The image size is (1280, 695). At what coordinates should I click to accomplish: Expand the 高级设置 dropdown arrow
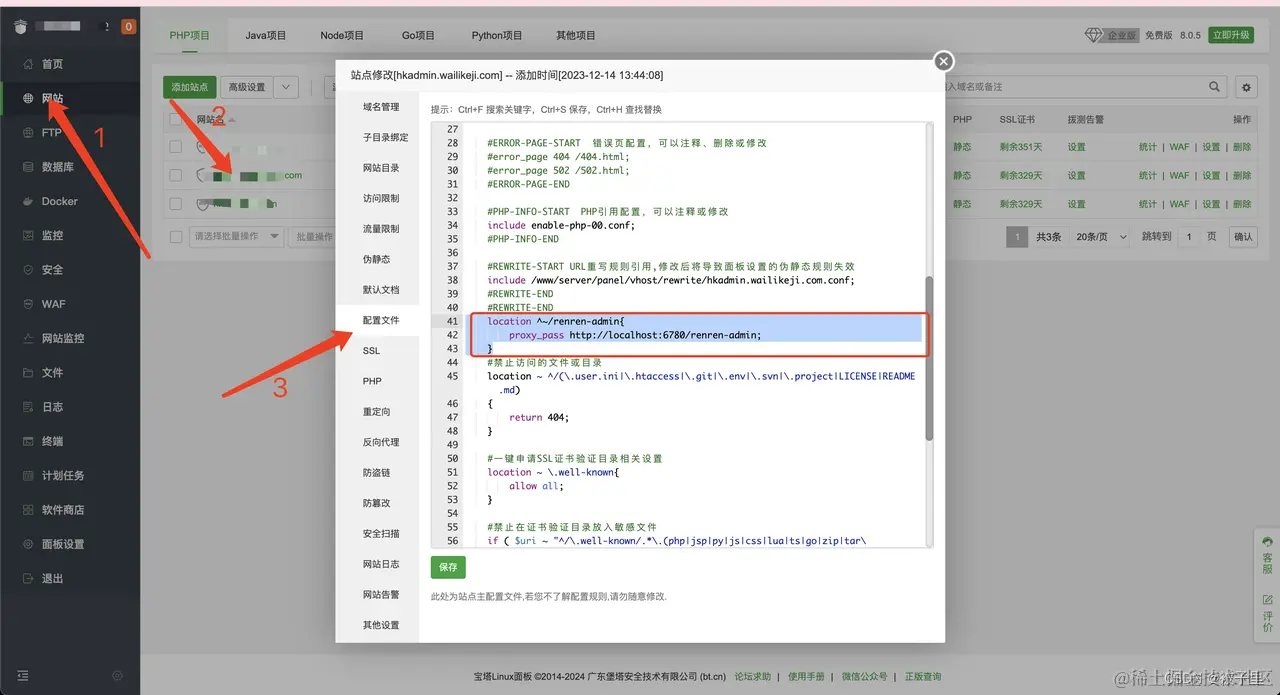click(286, 87)
